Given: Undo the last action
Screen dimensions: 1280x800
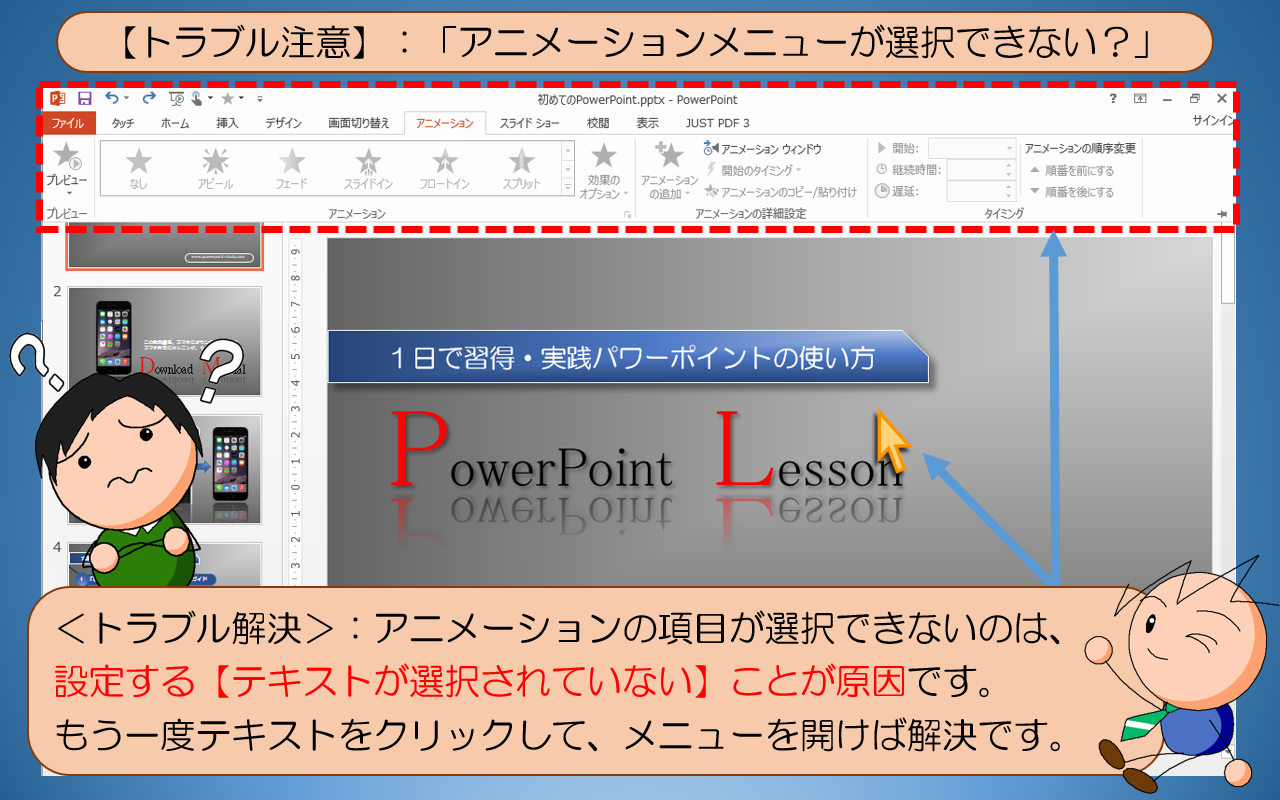Looking at the screenshot, I should pyautogui.click(x=112, y=98).
